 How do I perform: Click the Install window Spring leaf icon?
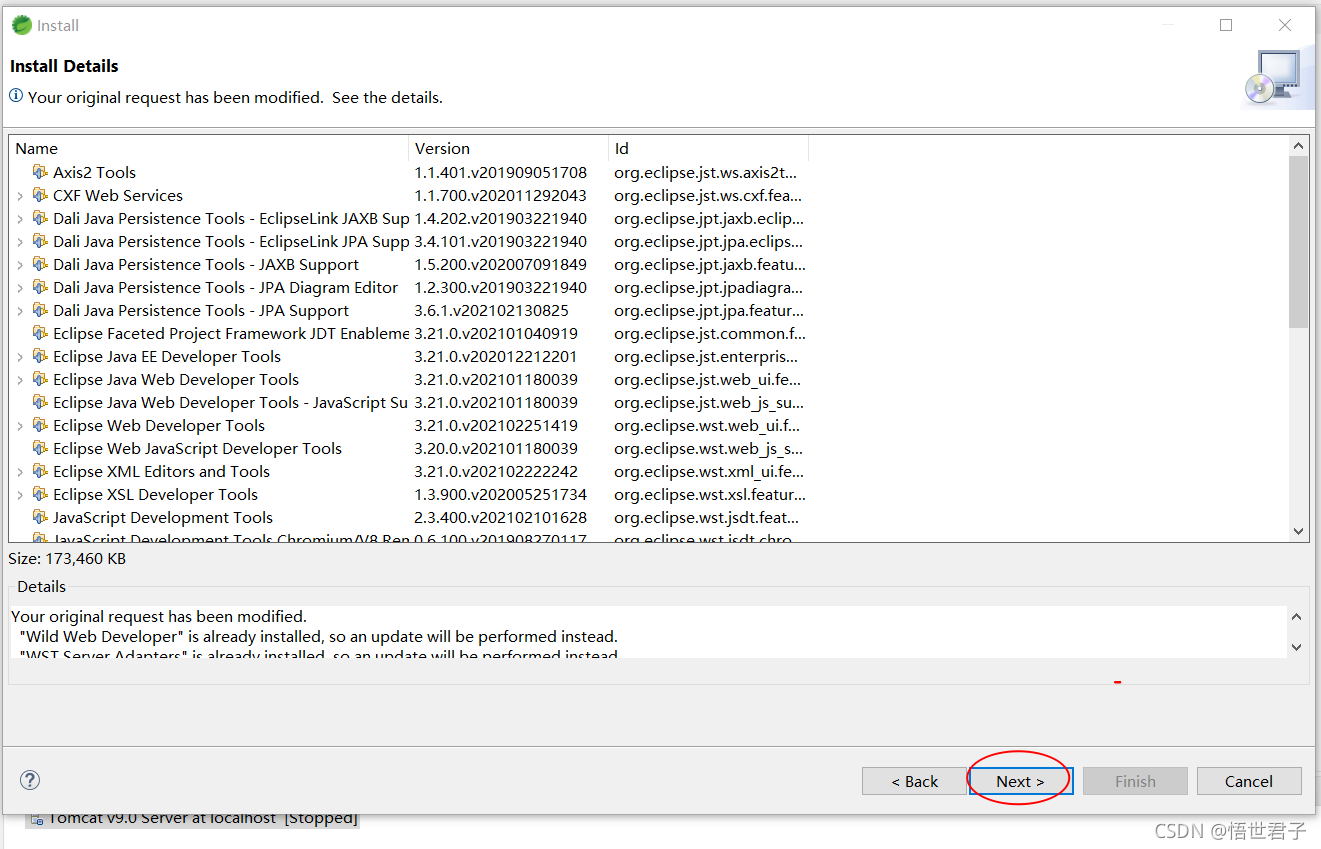coord(21,25)
